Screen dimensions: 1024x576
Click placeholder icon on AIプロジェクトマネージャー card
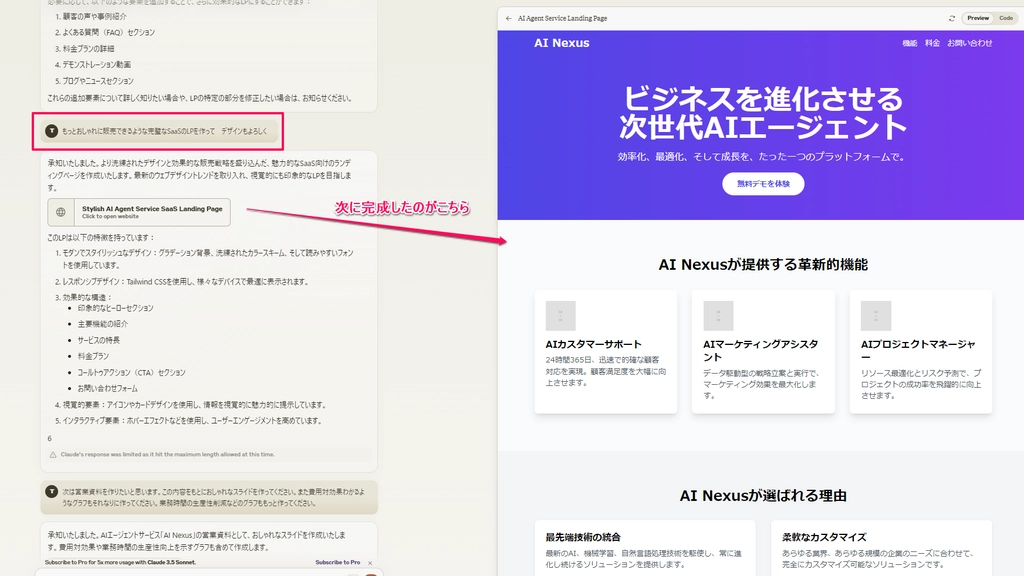[876, 315]
